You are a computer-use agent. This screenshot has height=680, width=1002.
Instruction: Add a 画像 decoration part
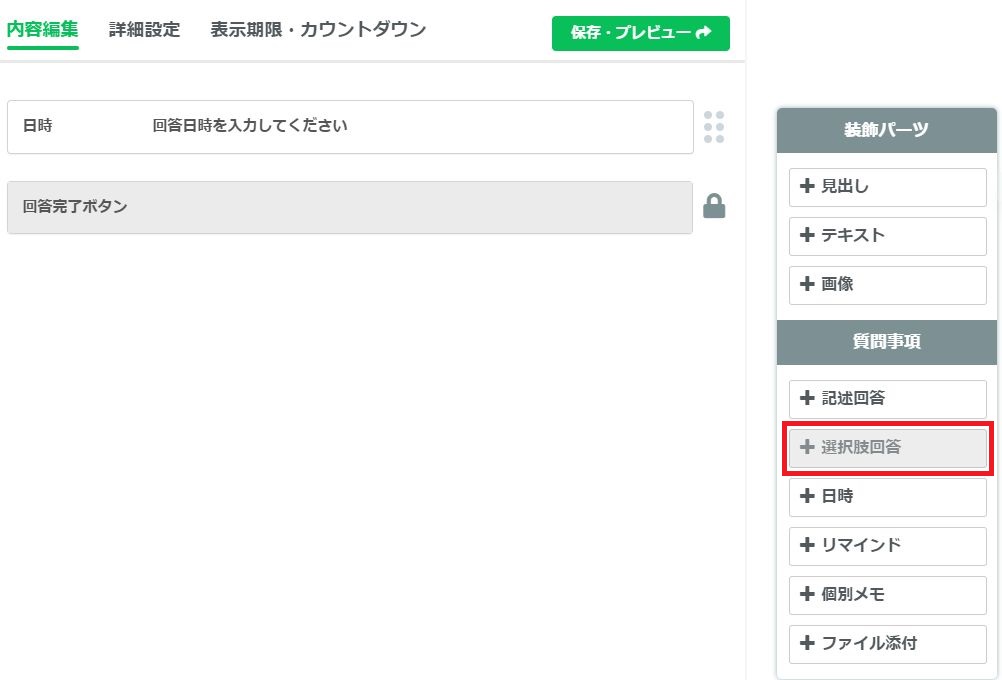[x=888, y=285]
